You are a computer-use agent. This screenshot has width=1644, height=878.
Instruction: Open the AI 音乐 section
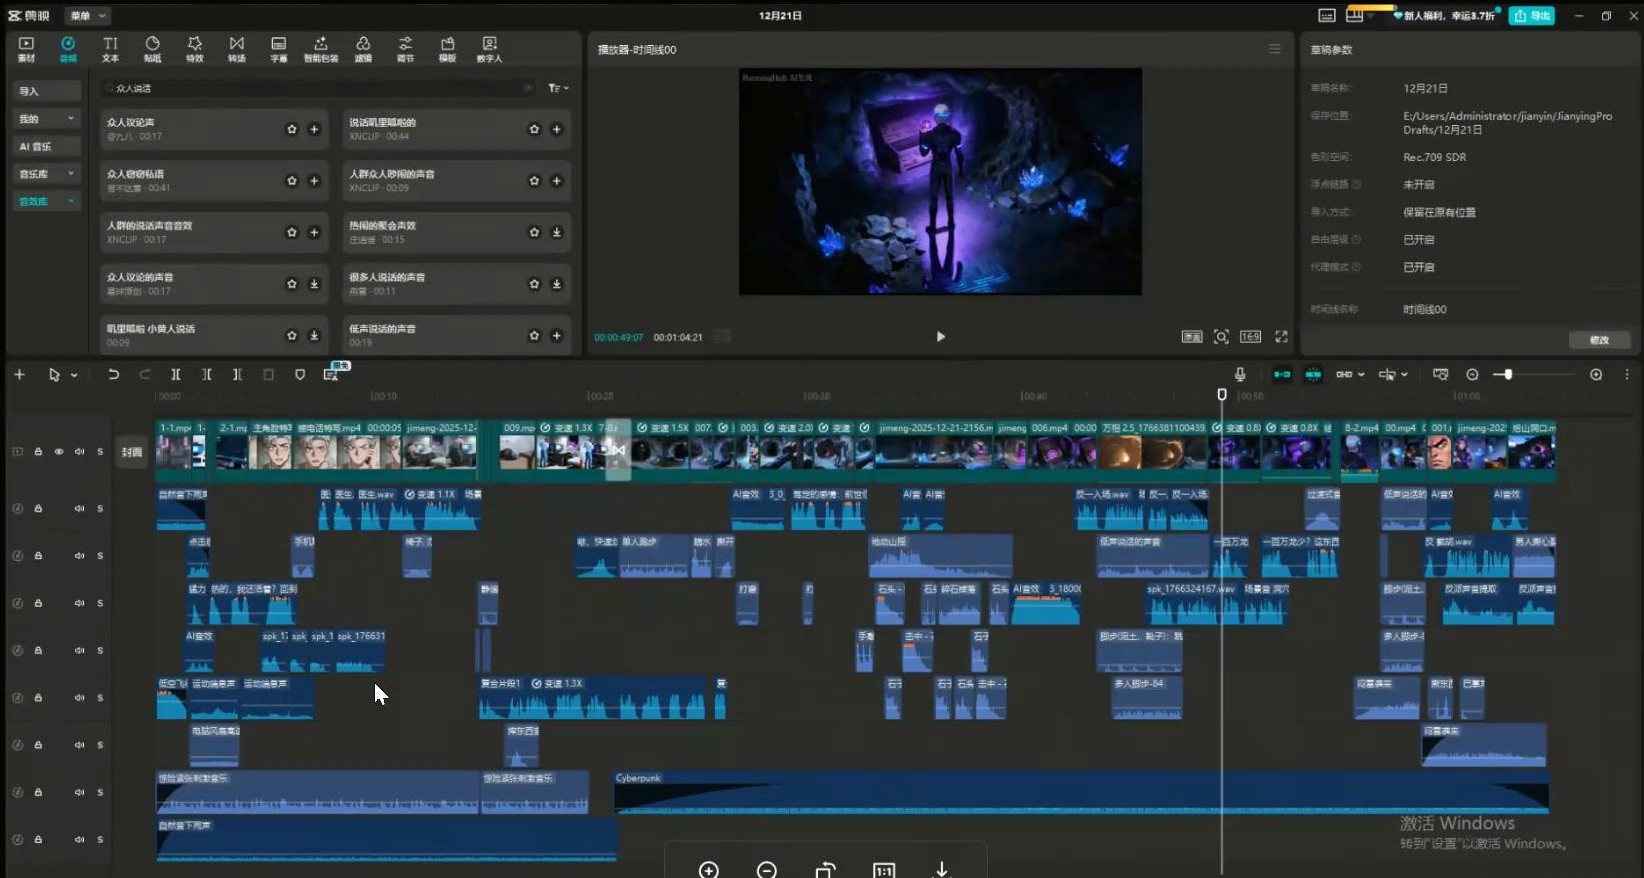click(x=47, y=146)
